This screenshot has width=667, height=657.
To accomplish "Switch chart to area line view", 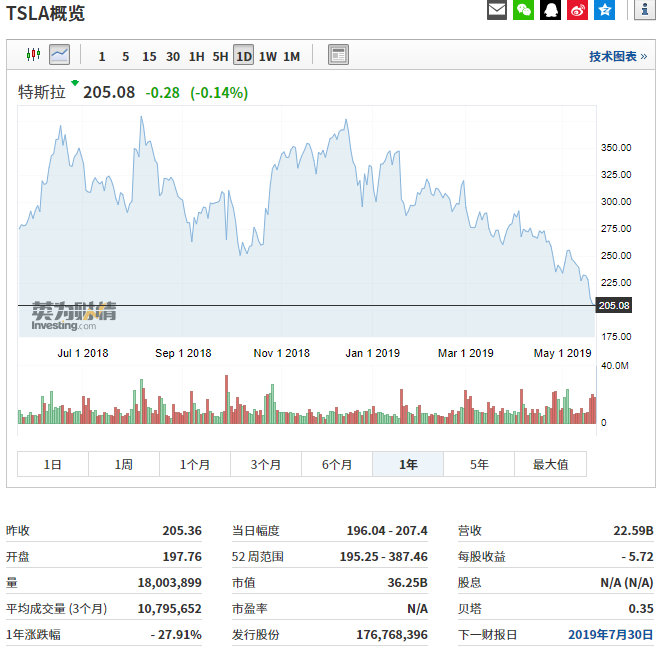I will pos(60,54).
